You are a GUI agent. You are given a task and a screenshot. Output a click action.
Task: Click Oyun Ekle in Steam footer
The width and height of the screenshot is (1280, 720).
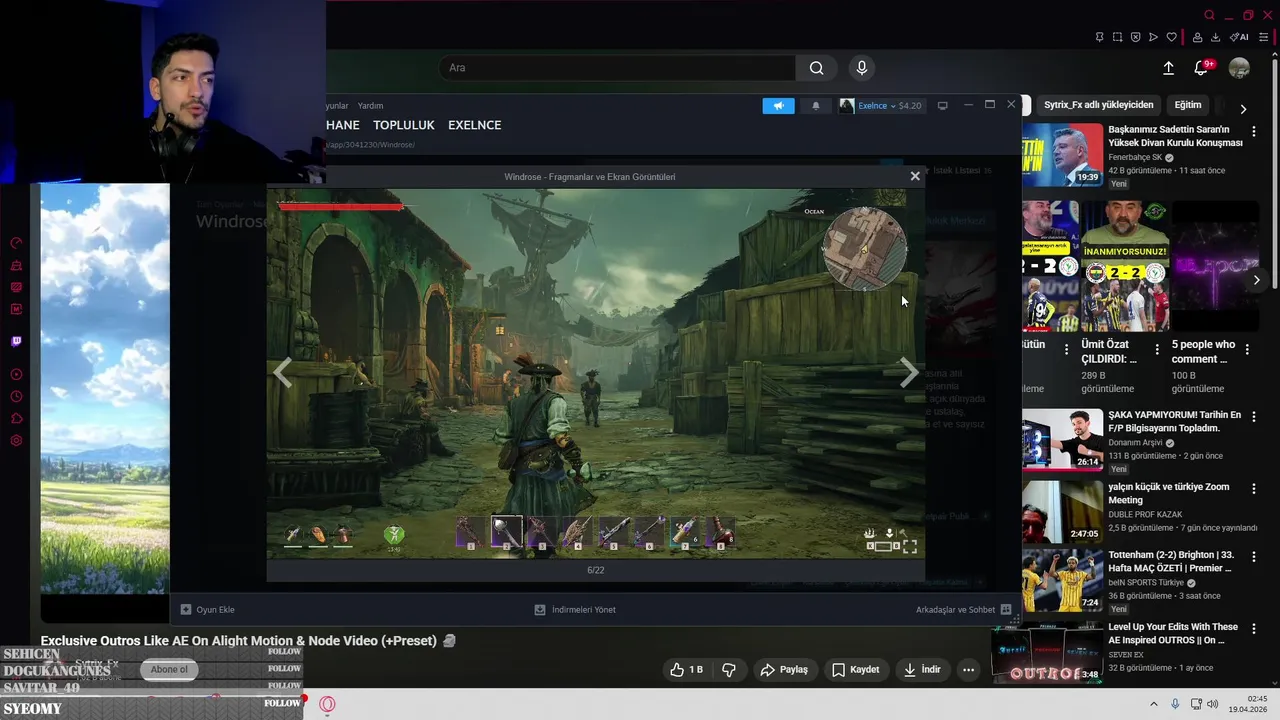208,609
